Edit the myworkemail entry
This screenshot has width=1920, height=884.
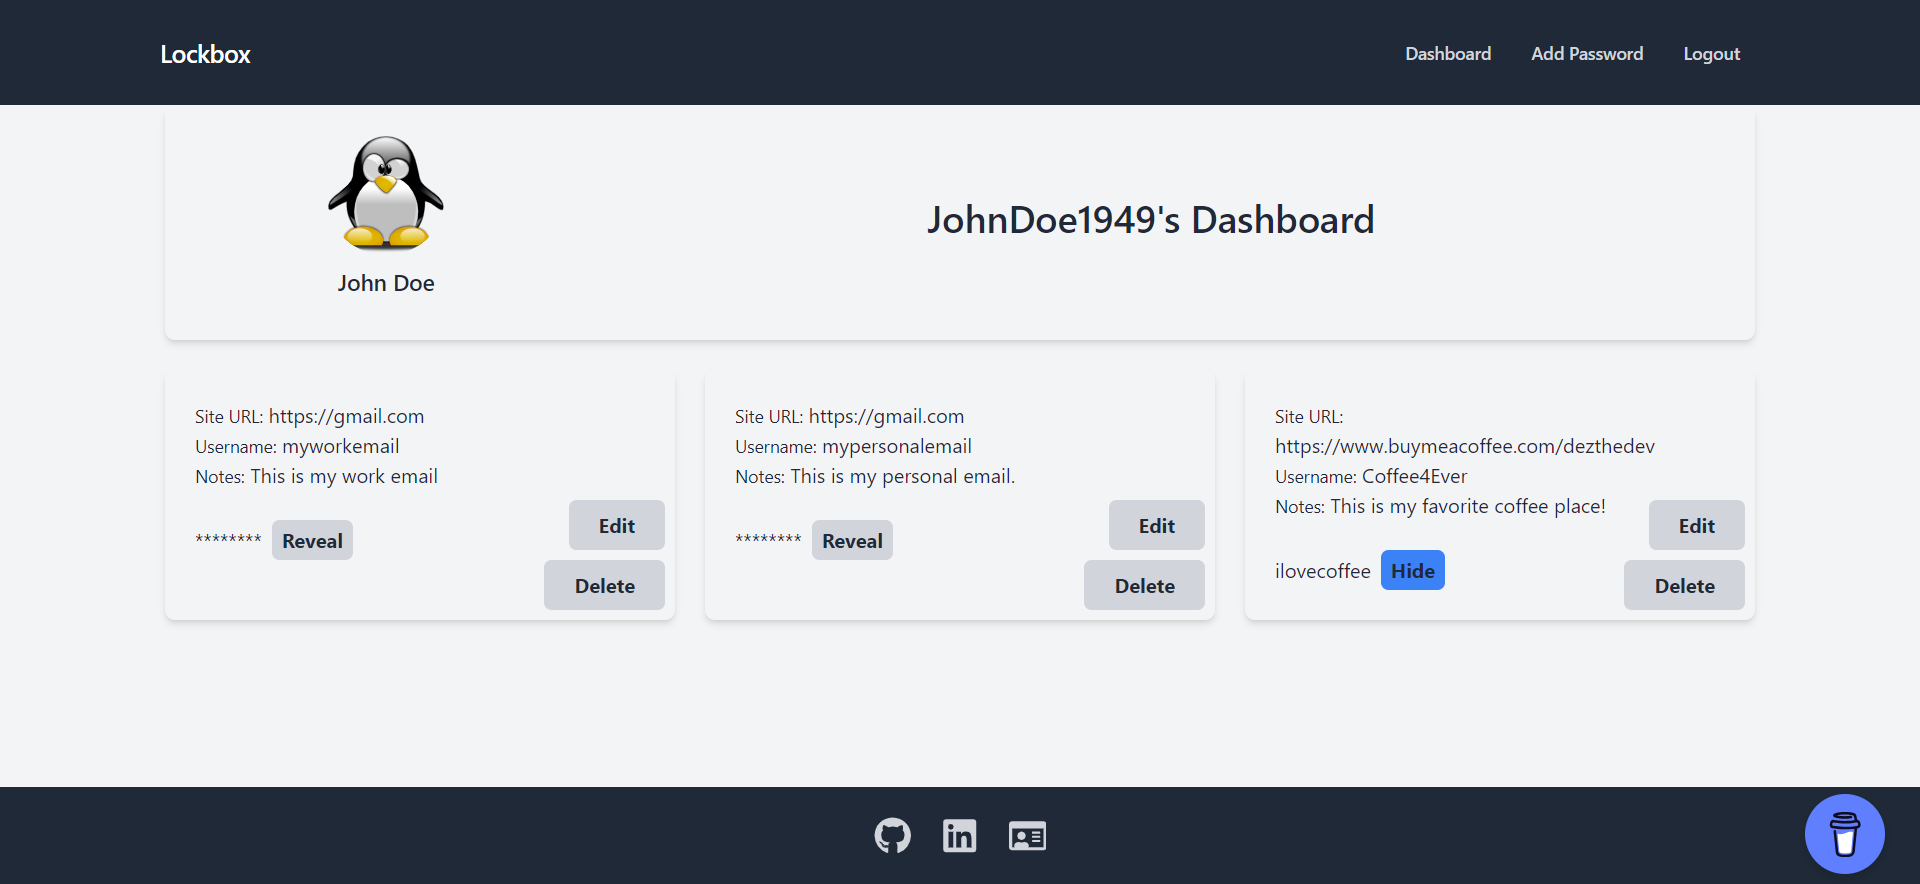pos(616,525)
